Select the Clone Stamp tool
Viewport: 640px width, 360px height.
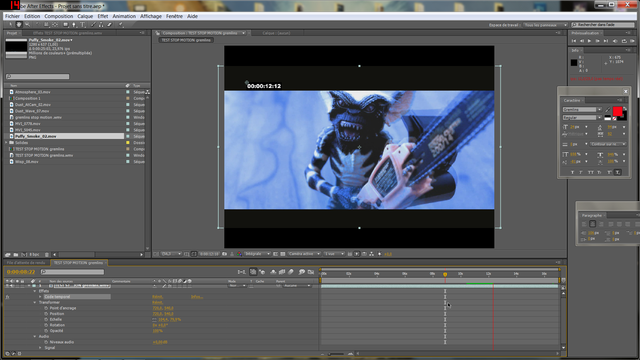(x=101, y=24)
